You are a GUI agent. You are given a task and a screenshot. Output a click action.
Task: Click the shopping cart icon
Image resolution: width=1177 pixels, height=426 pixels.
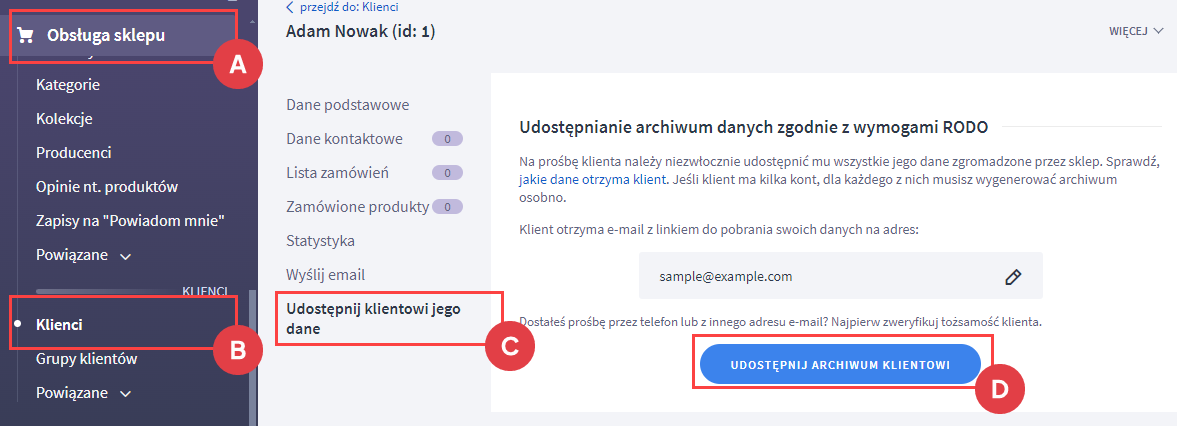coord(27,36)
